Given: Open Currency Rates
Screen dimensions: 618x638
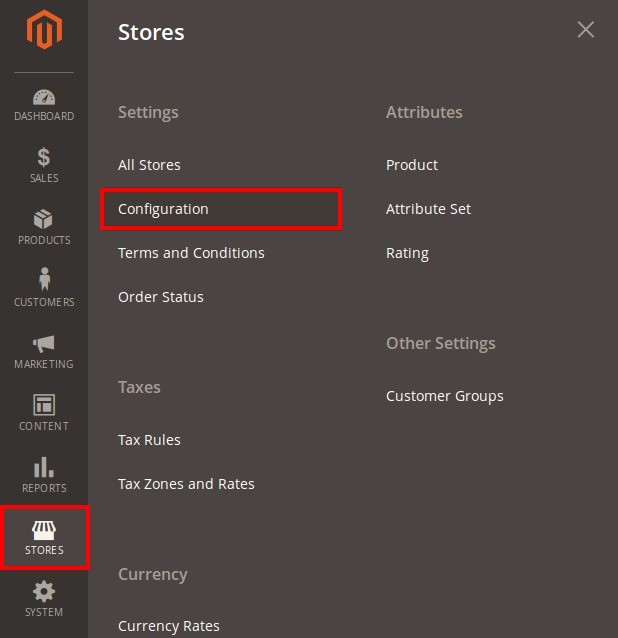Looking at the screenshot, I should (x=168, y=626).
